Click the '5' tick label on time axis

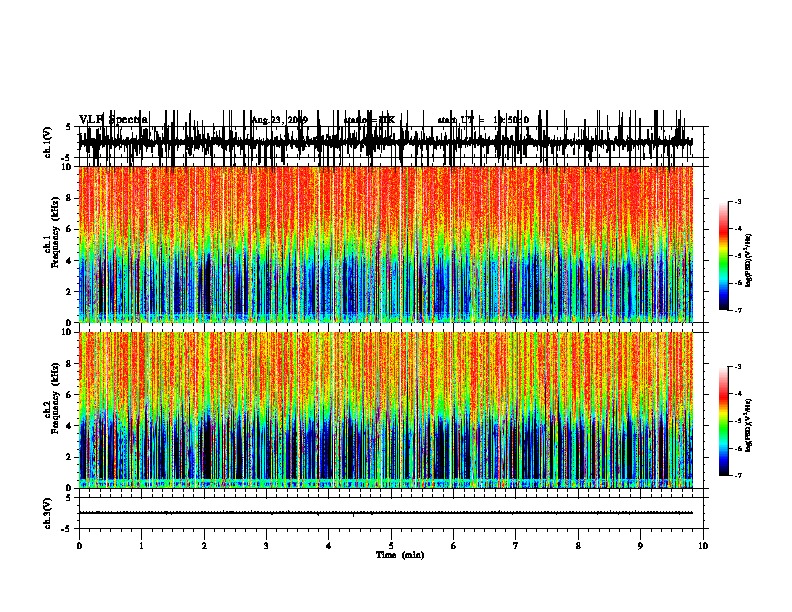point(391,546)
